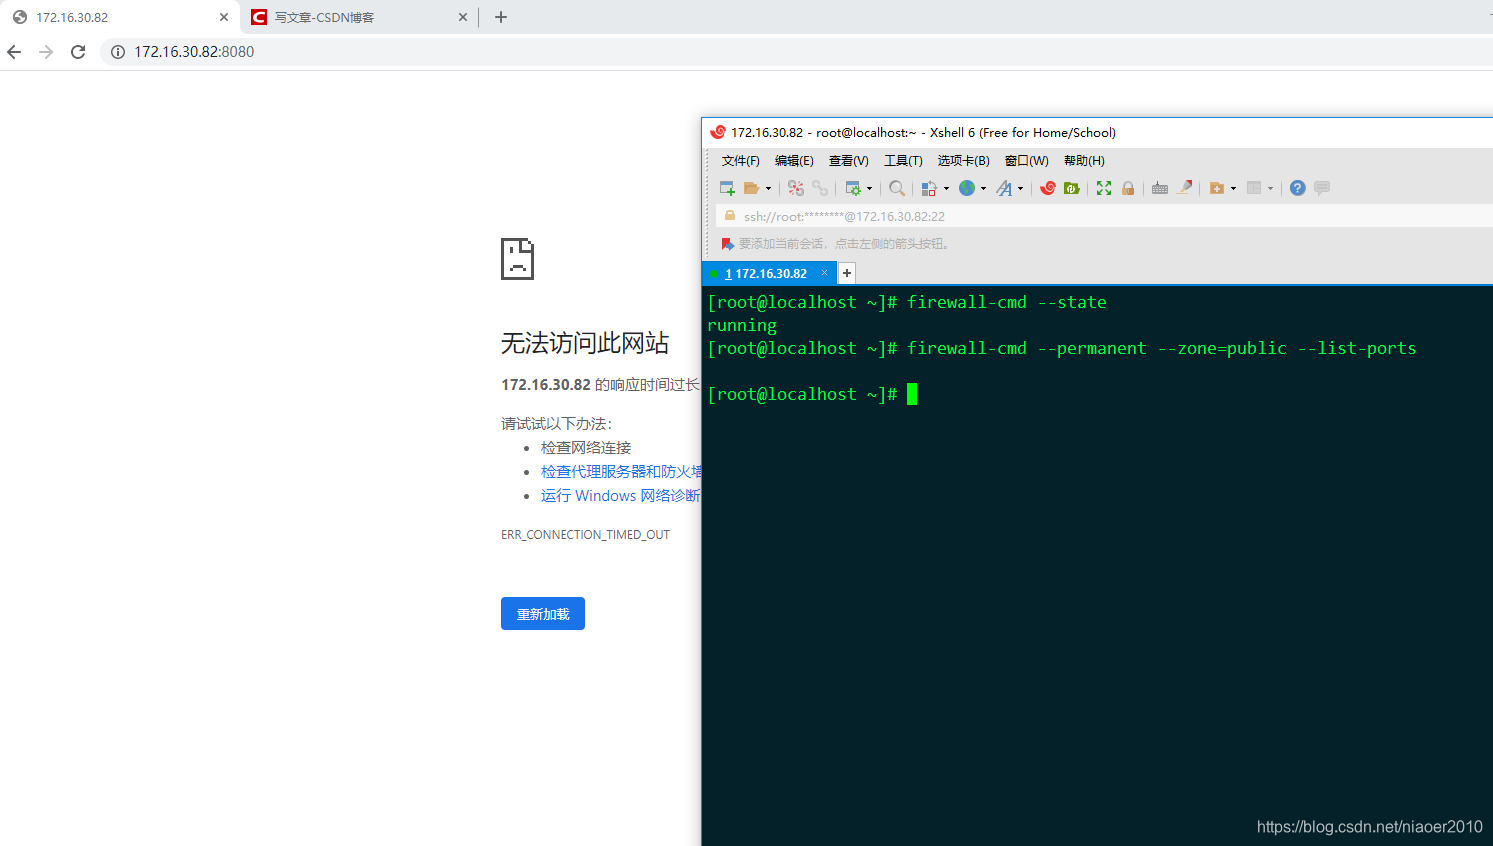Open the 编辑(E) menu
This screenshot has width=1493, height=846.
(794, 161)
